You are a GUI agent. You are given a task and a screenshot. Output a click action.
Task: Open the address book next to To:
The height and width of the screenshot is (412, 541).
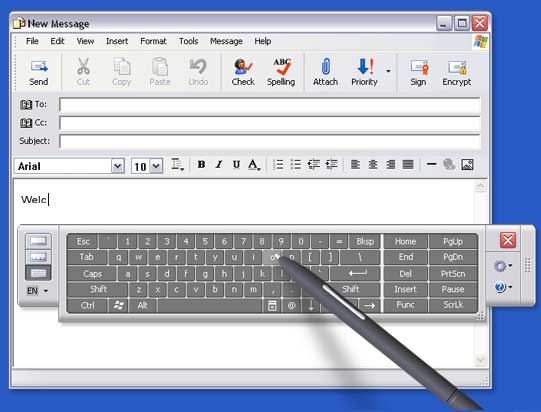pos(26,105)
